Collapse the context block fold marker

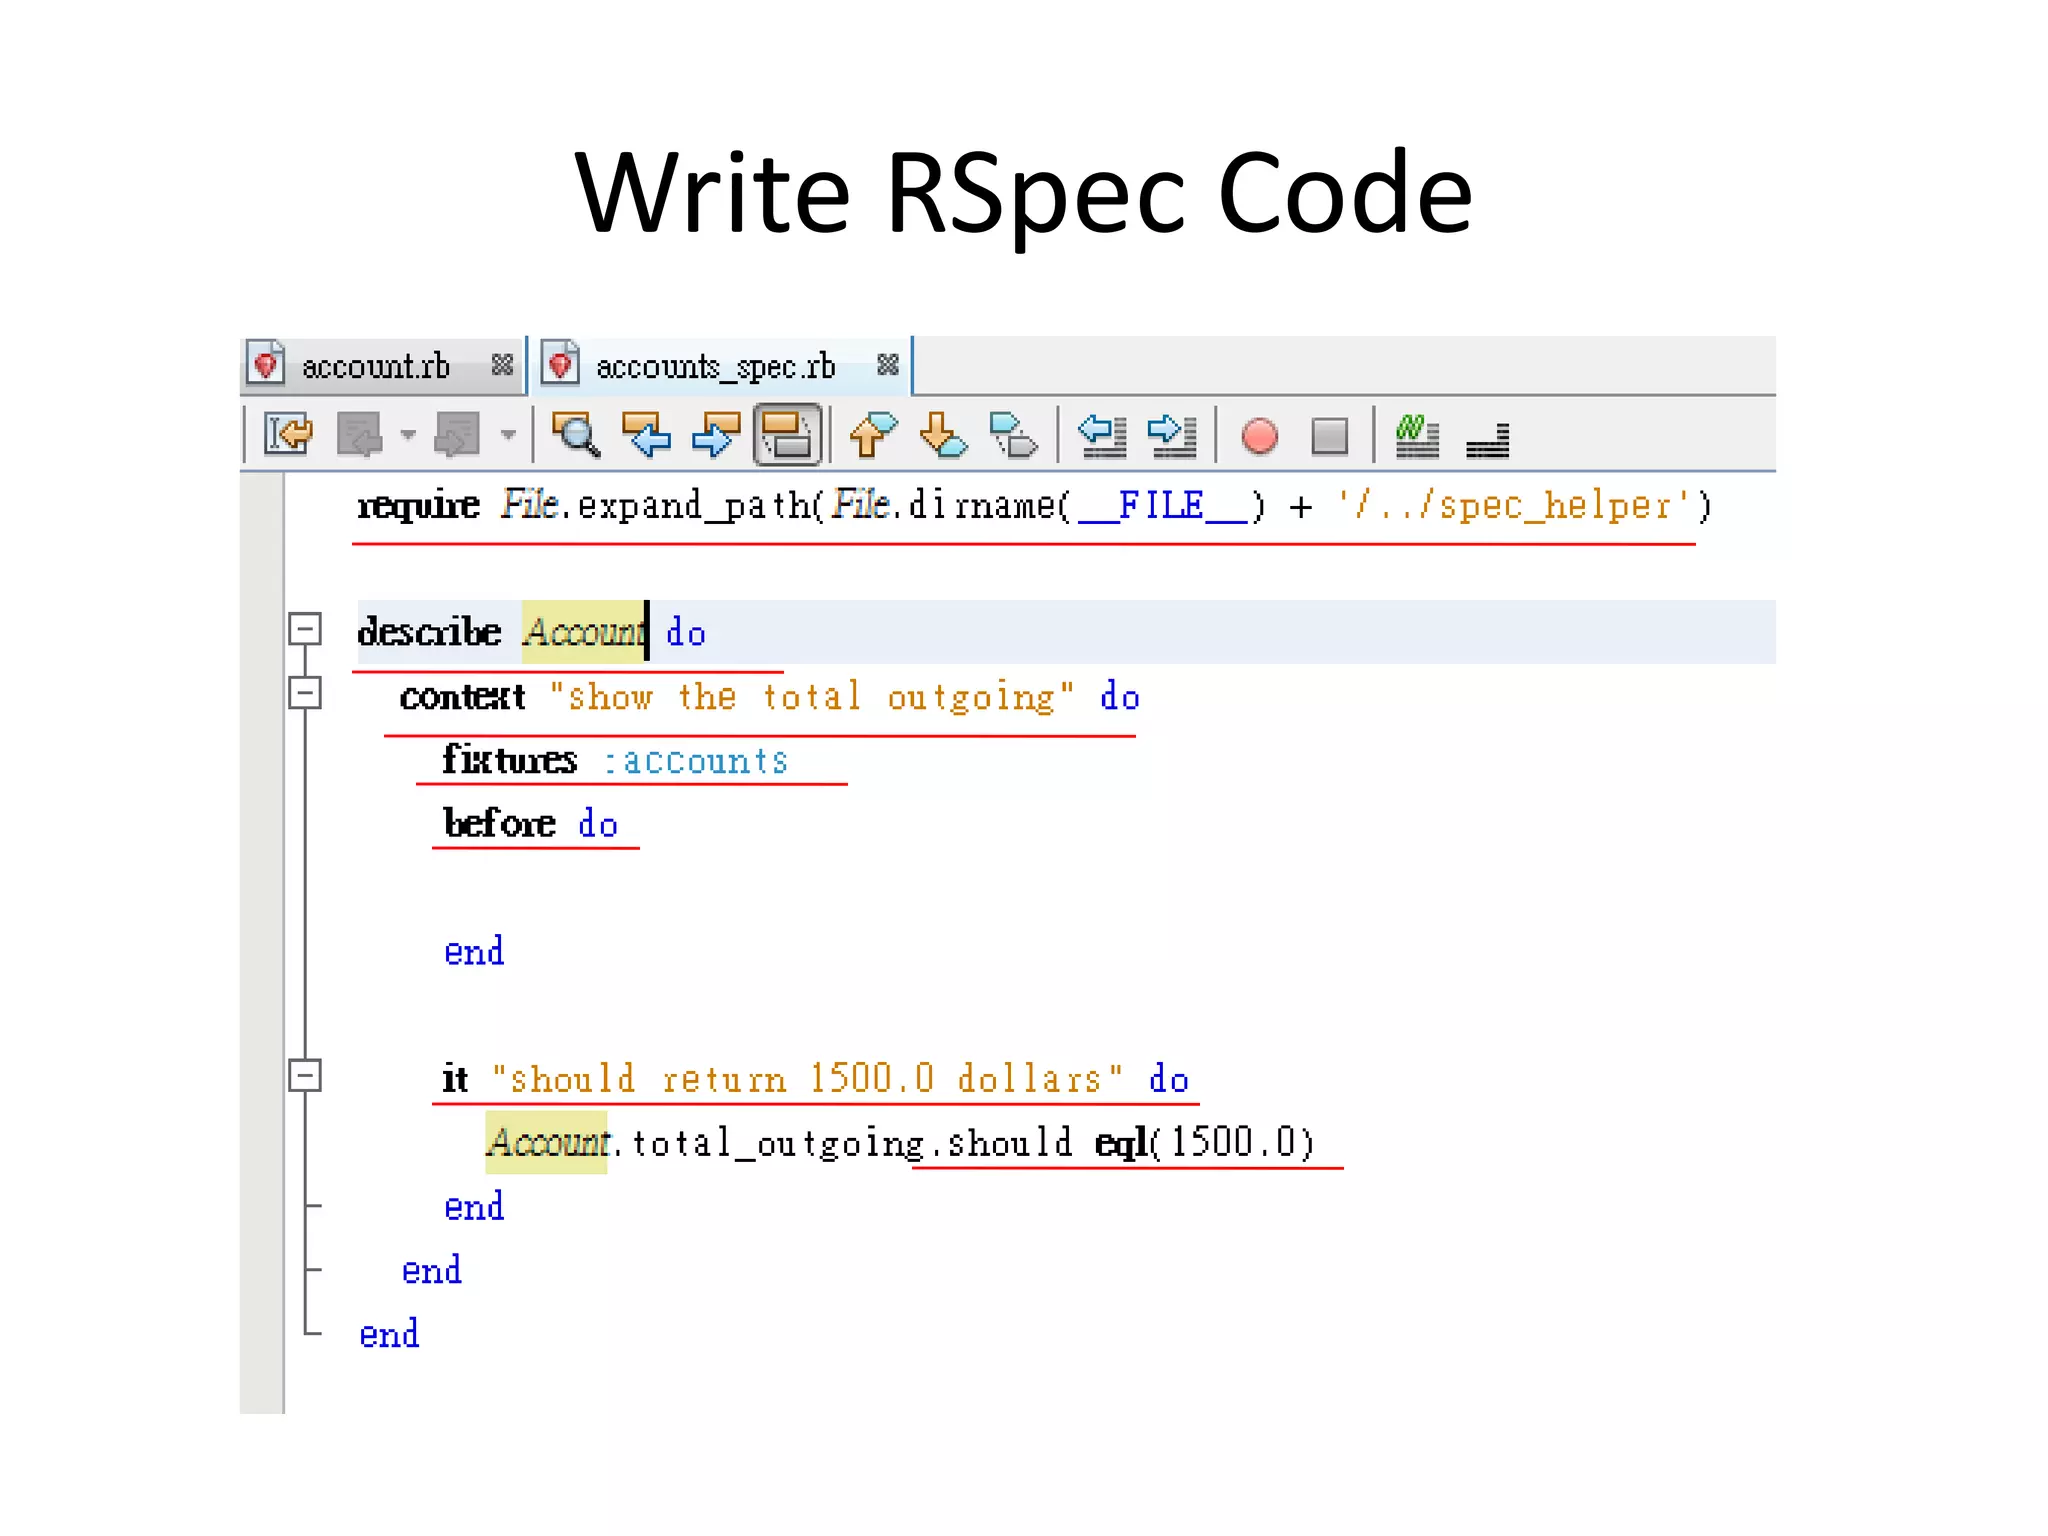305,693
